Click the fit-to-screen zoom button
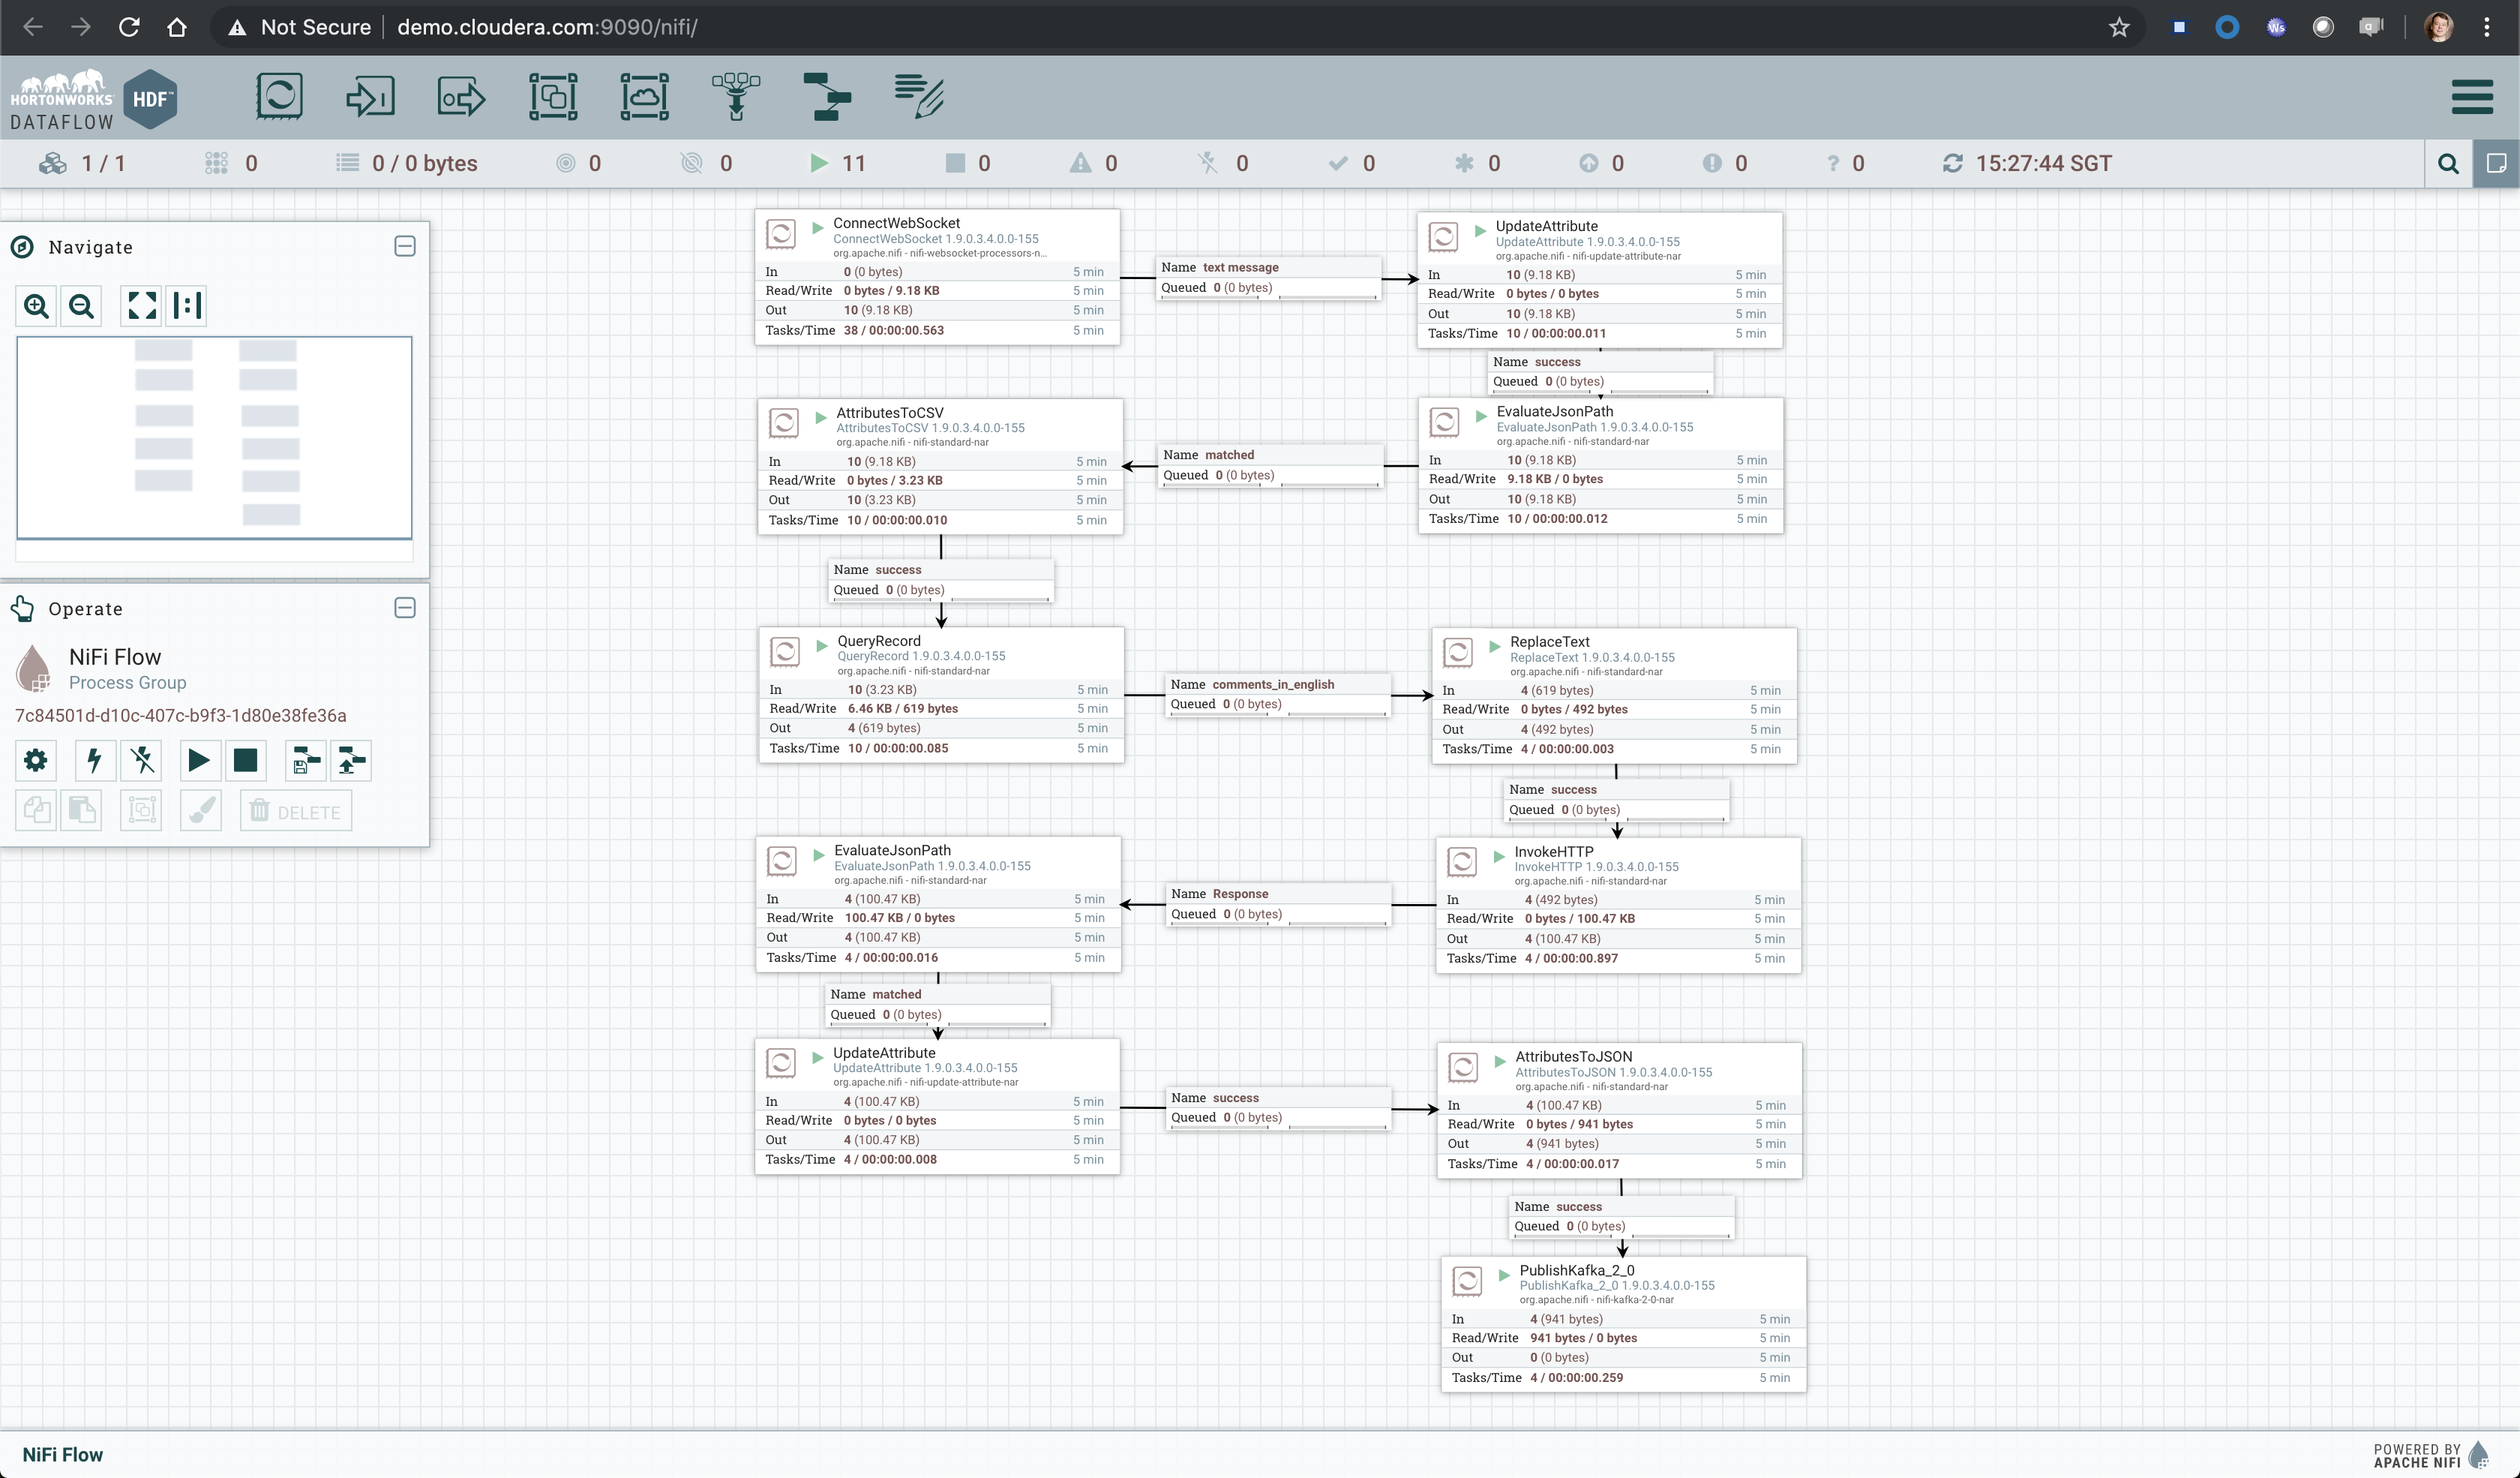This screenshot has height=1478, width=2520. (141, 306)
